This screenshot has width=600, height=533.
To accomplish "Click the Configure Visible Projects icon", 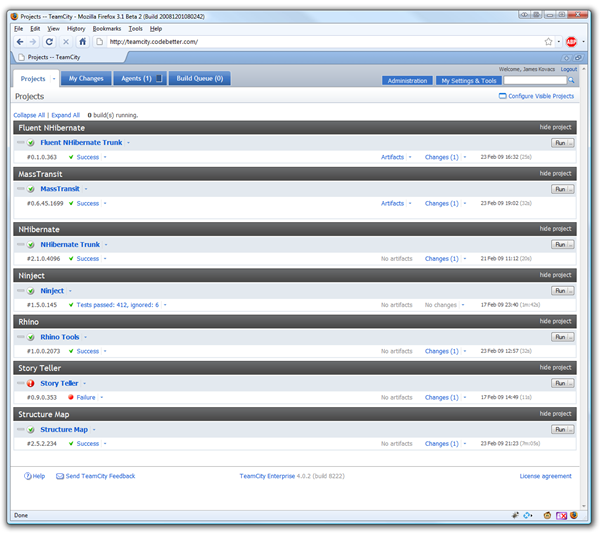I will (502, 96).
